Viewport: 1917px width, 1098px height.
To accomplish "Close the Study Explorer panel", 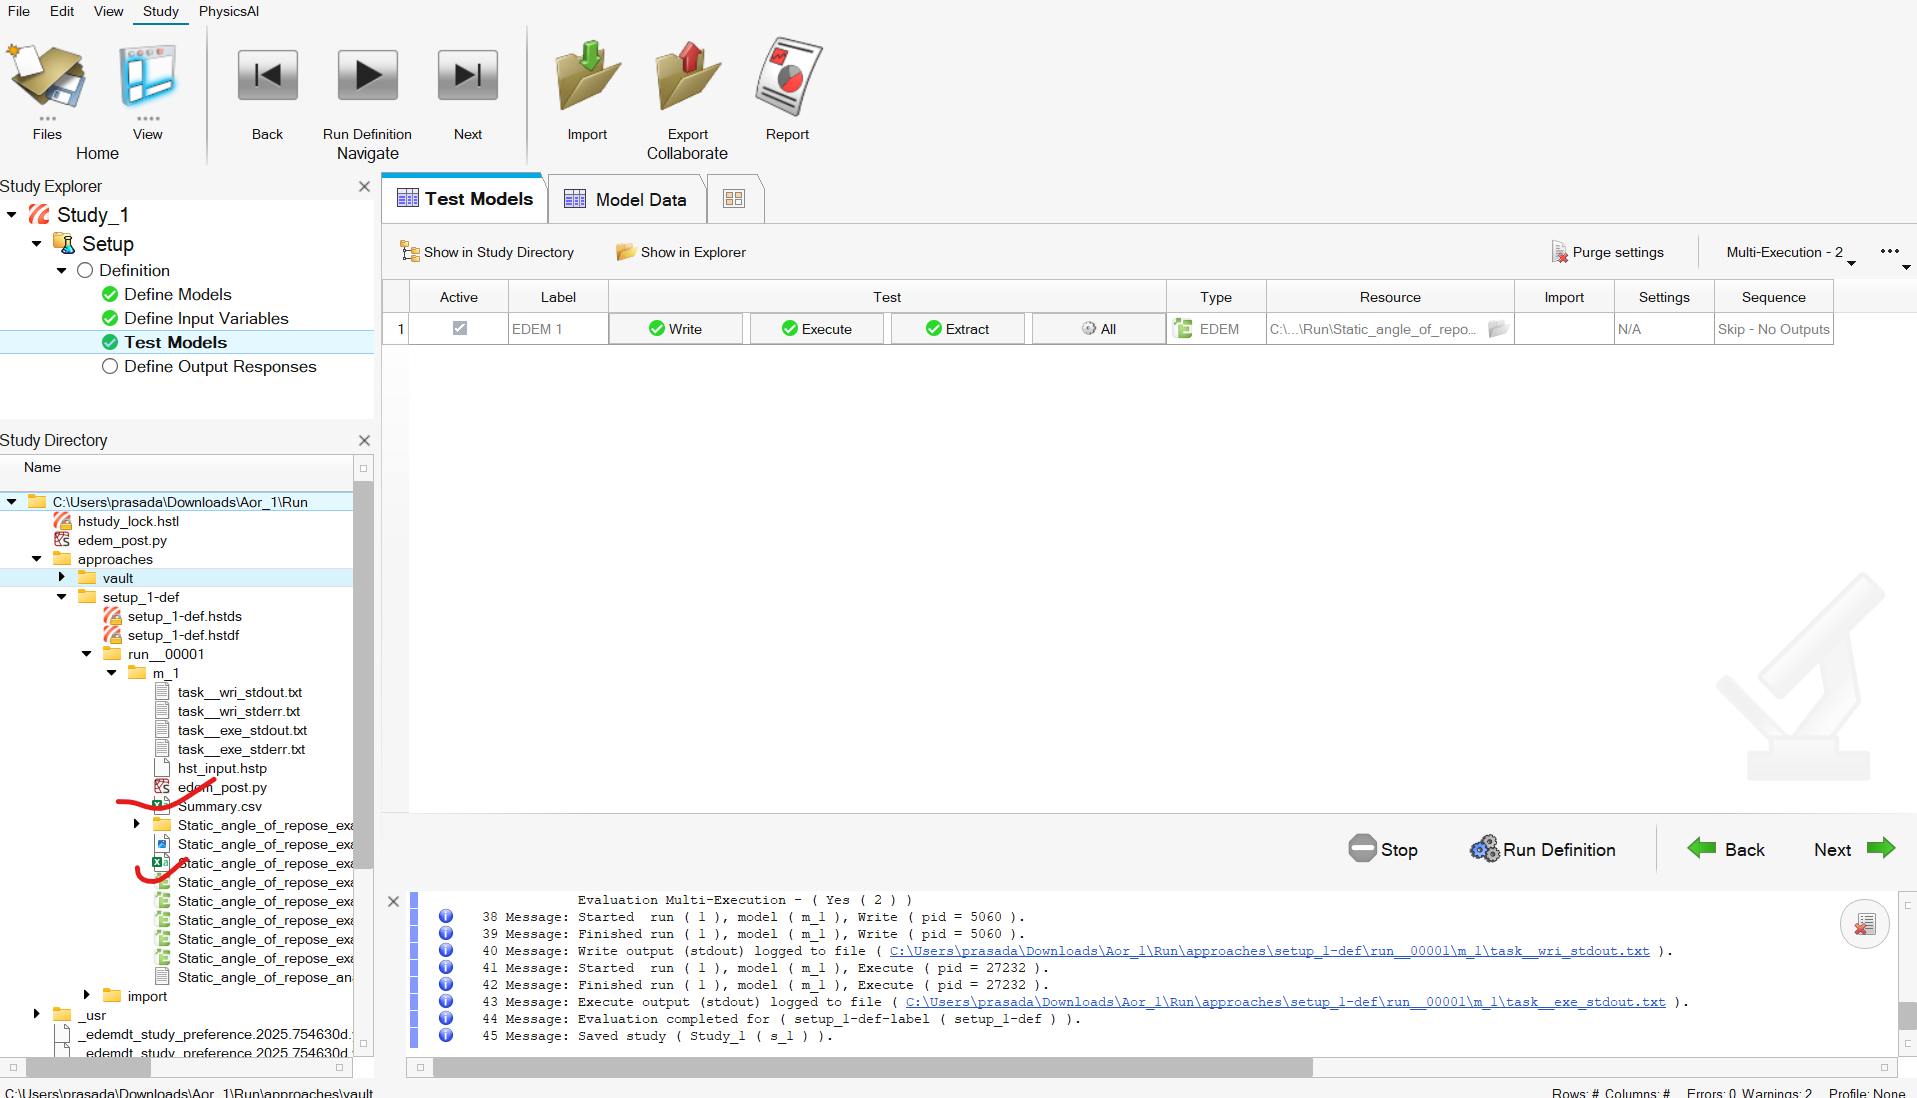I will 364,187.
